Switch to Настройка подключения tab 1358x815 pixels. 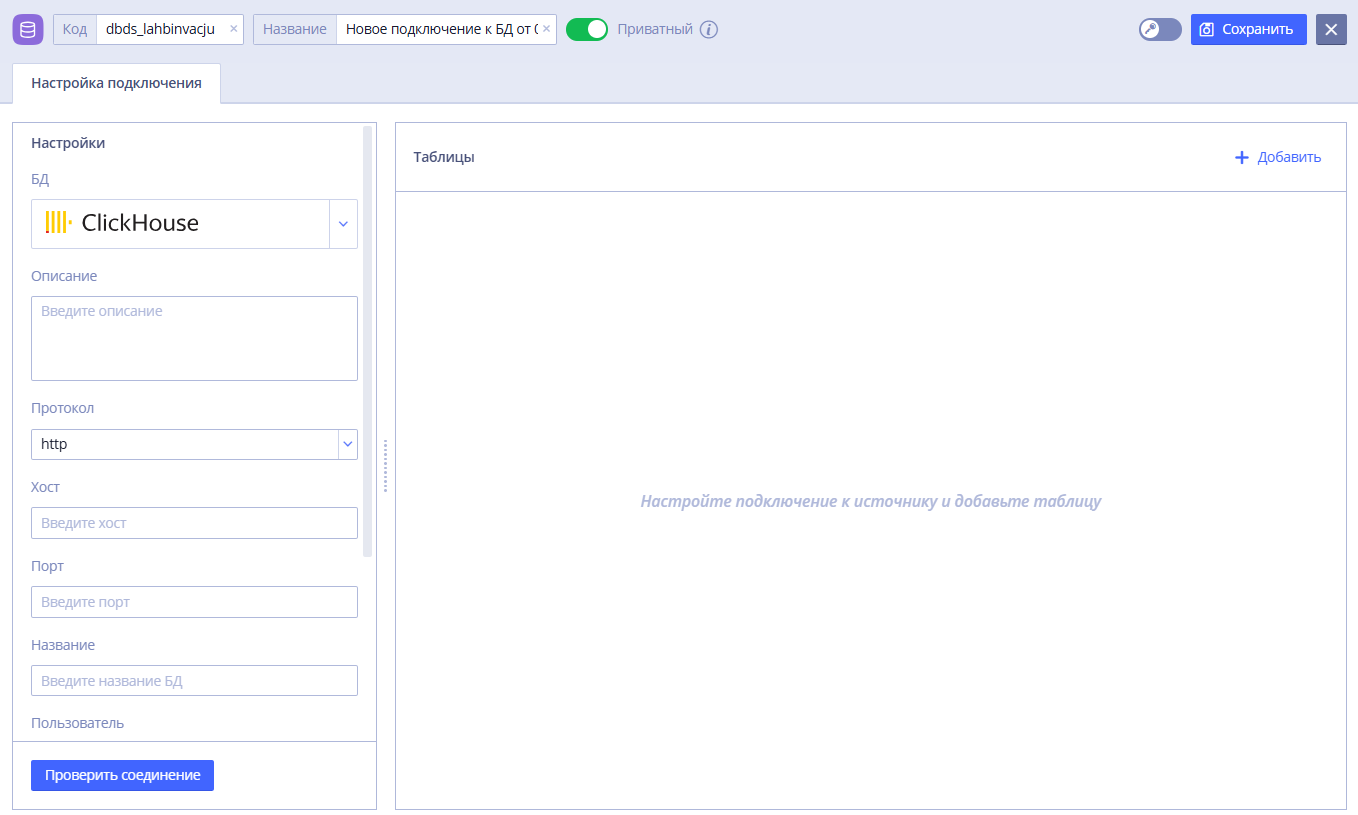(116, 83)
